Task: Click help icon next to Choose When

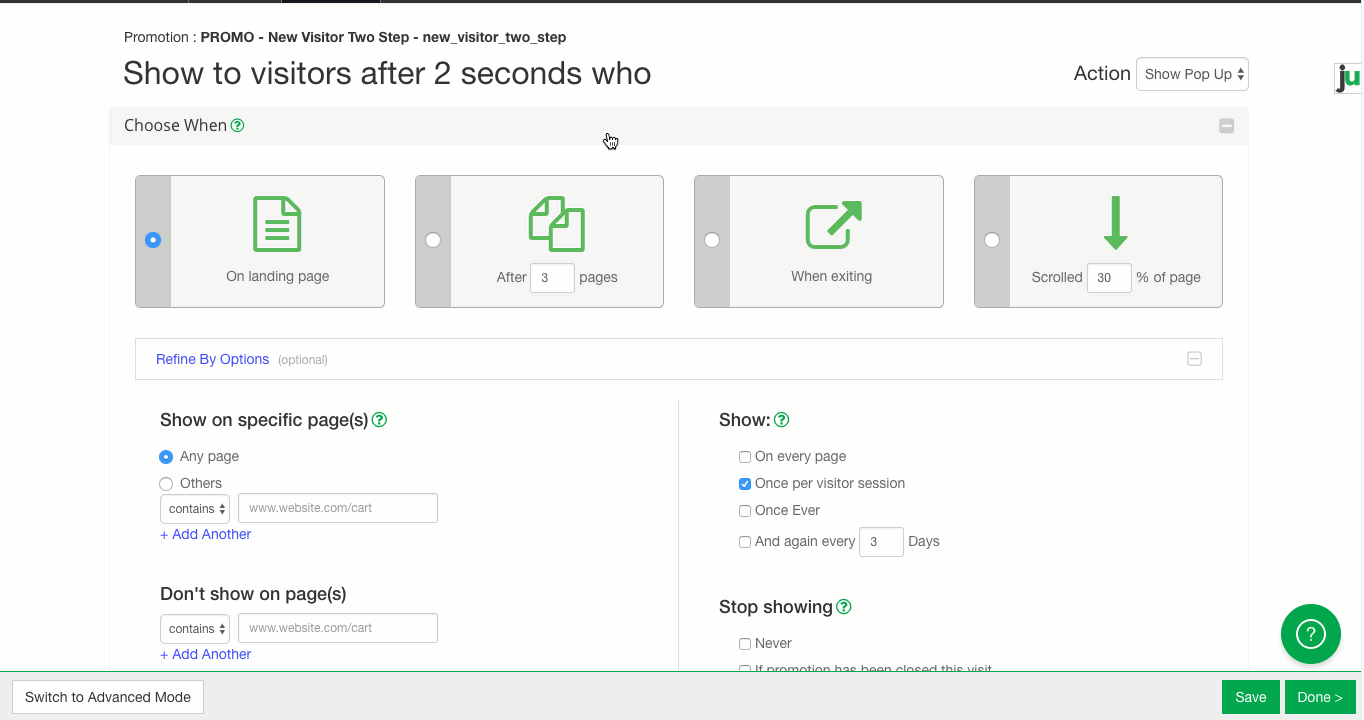Action: (x=237, y=126)
